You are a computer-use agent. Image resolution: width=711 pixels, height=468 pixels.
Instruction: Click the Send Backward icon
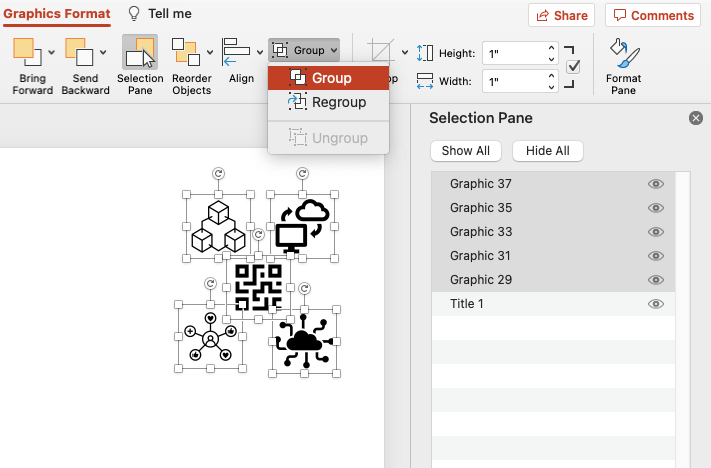[80, 52]
